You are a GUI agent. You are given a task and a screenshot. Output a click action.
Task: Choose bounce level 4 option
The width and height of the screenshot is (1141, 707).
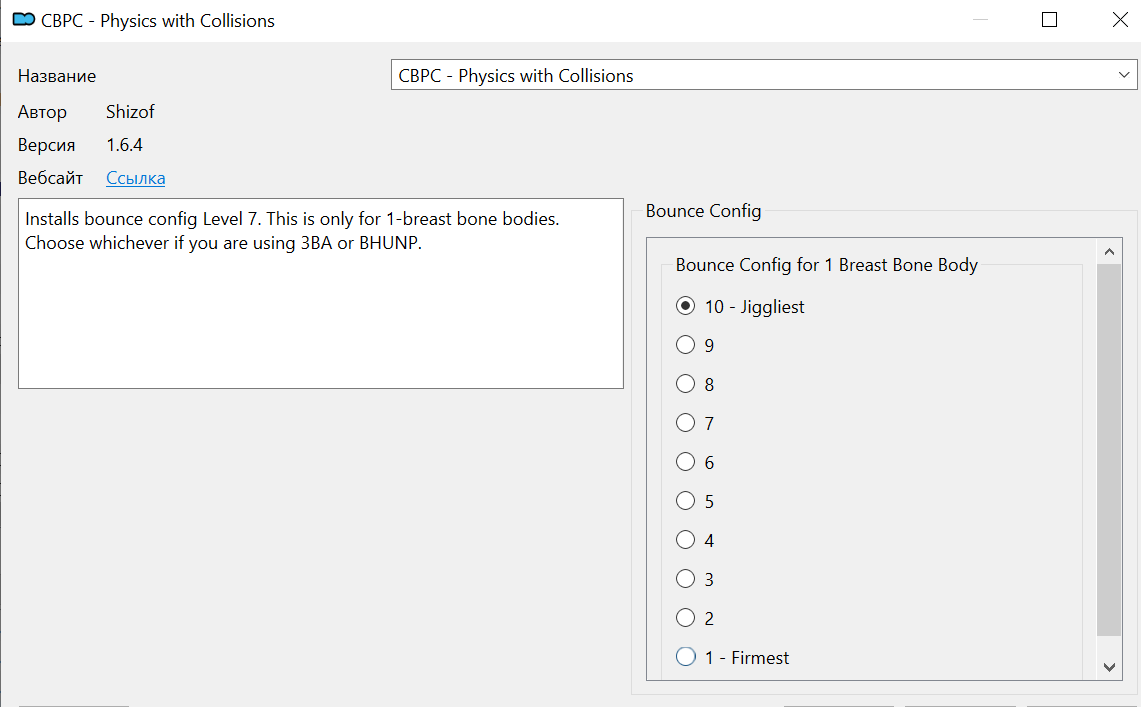(x=686, y=541)
